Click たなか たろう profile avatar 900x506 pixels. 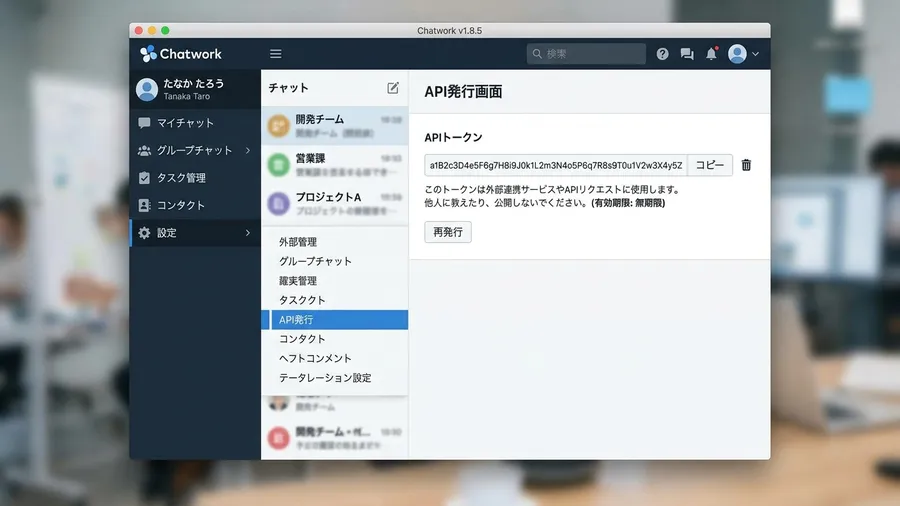tap(147, 89)
